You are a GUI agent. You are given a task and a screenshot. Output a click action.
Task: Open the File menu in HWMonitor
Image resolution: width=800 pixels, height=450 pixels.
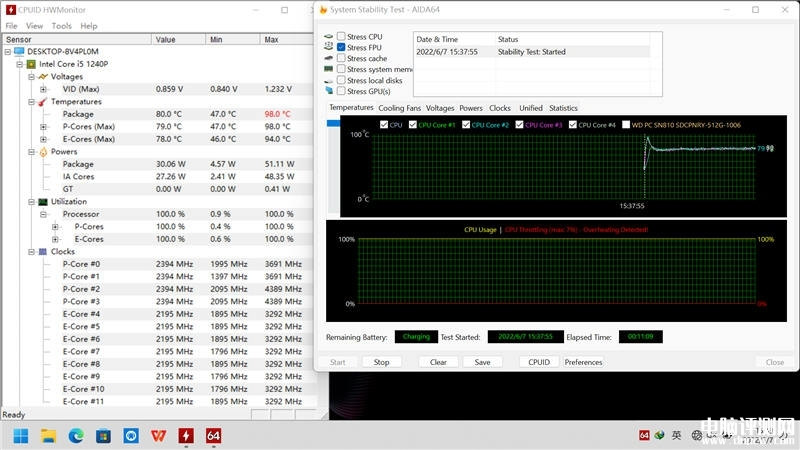pyautogui.click(x=11, y=26)
